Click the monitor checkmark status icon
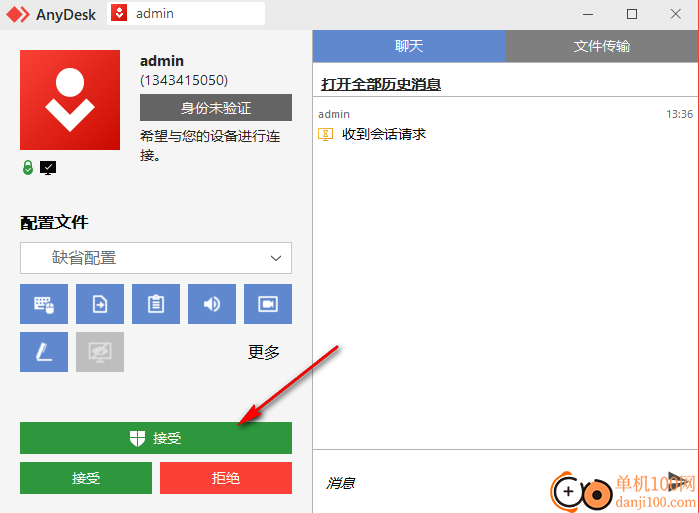 [48, 168]
